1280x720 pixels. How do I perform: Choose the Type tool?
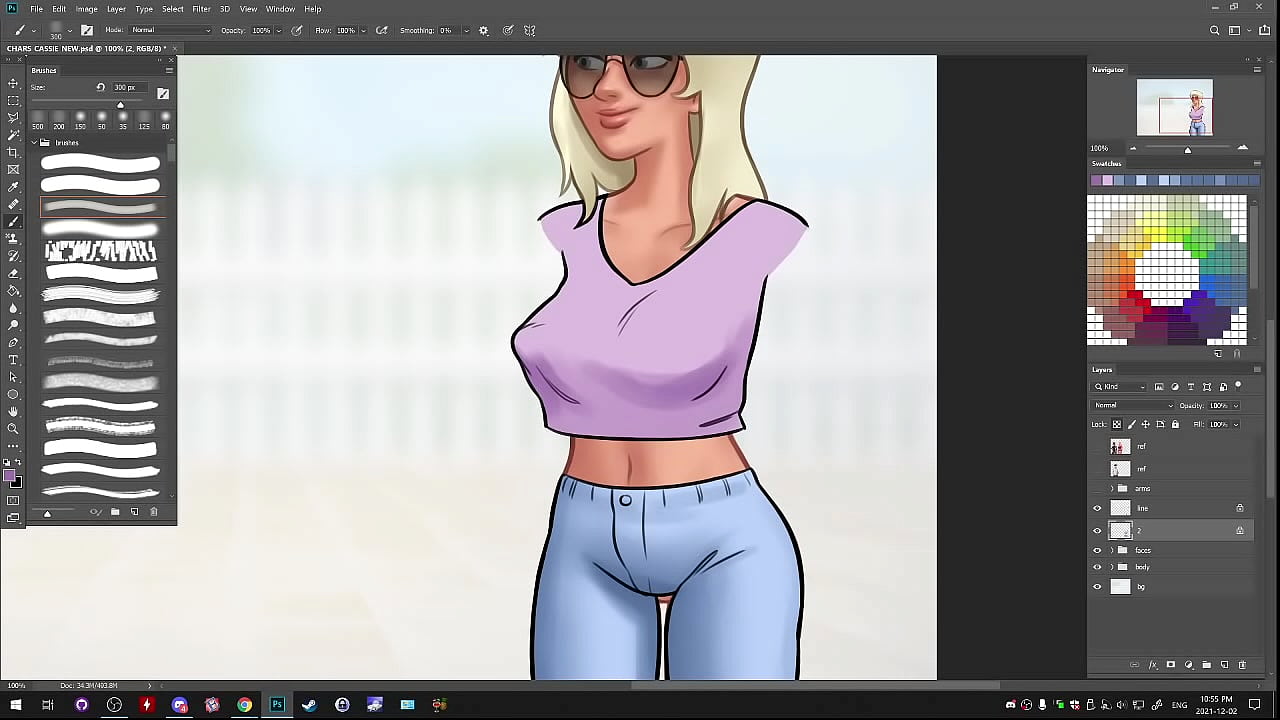click(13, 360)
